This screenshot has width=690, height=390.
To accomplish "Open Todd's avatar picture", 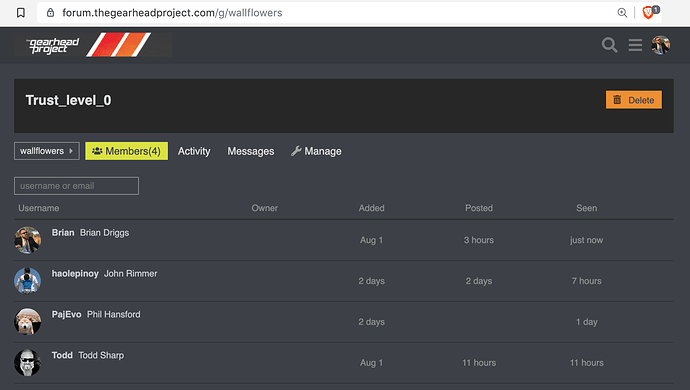I will pos(27,363).
